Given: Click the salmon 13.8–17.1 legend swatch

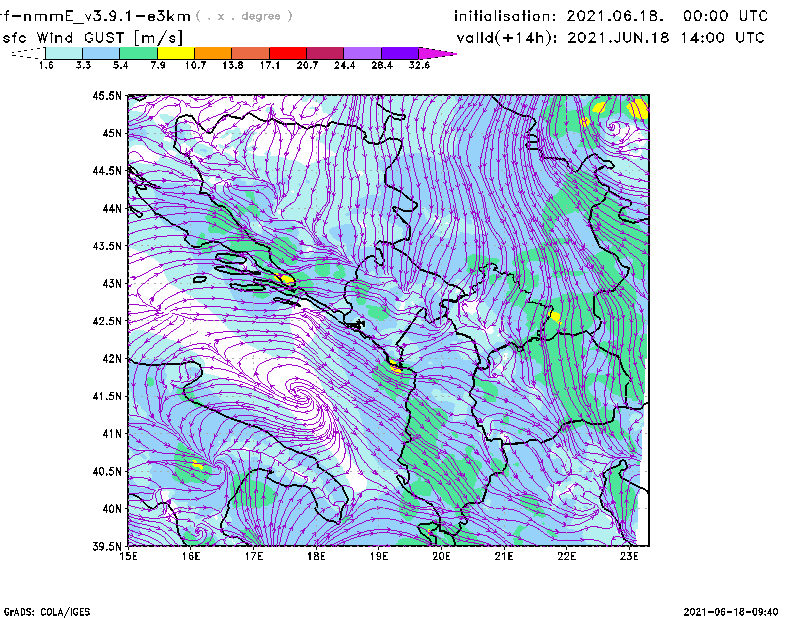Looking at the screenshot, I should [x=251, y=53].
